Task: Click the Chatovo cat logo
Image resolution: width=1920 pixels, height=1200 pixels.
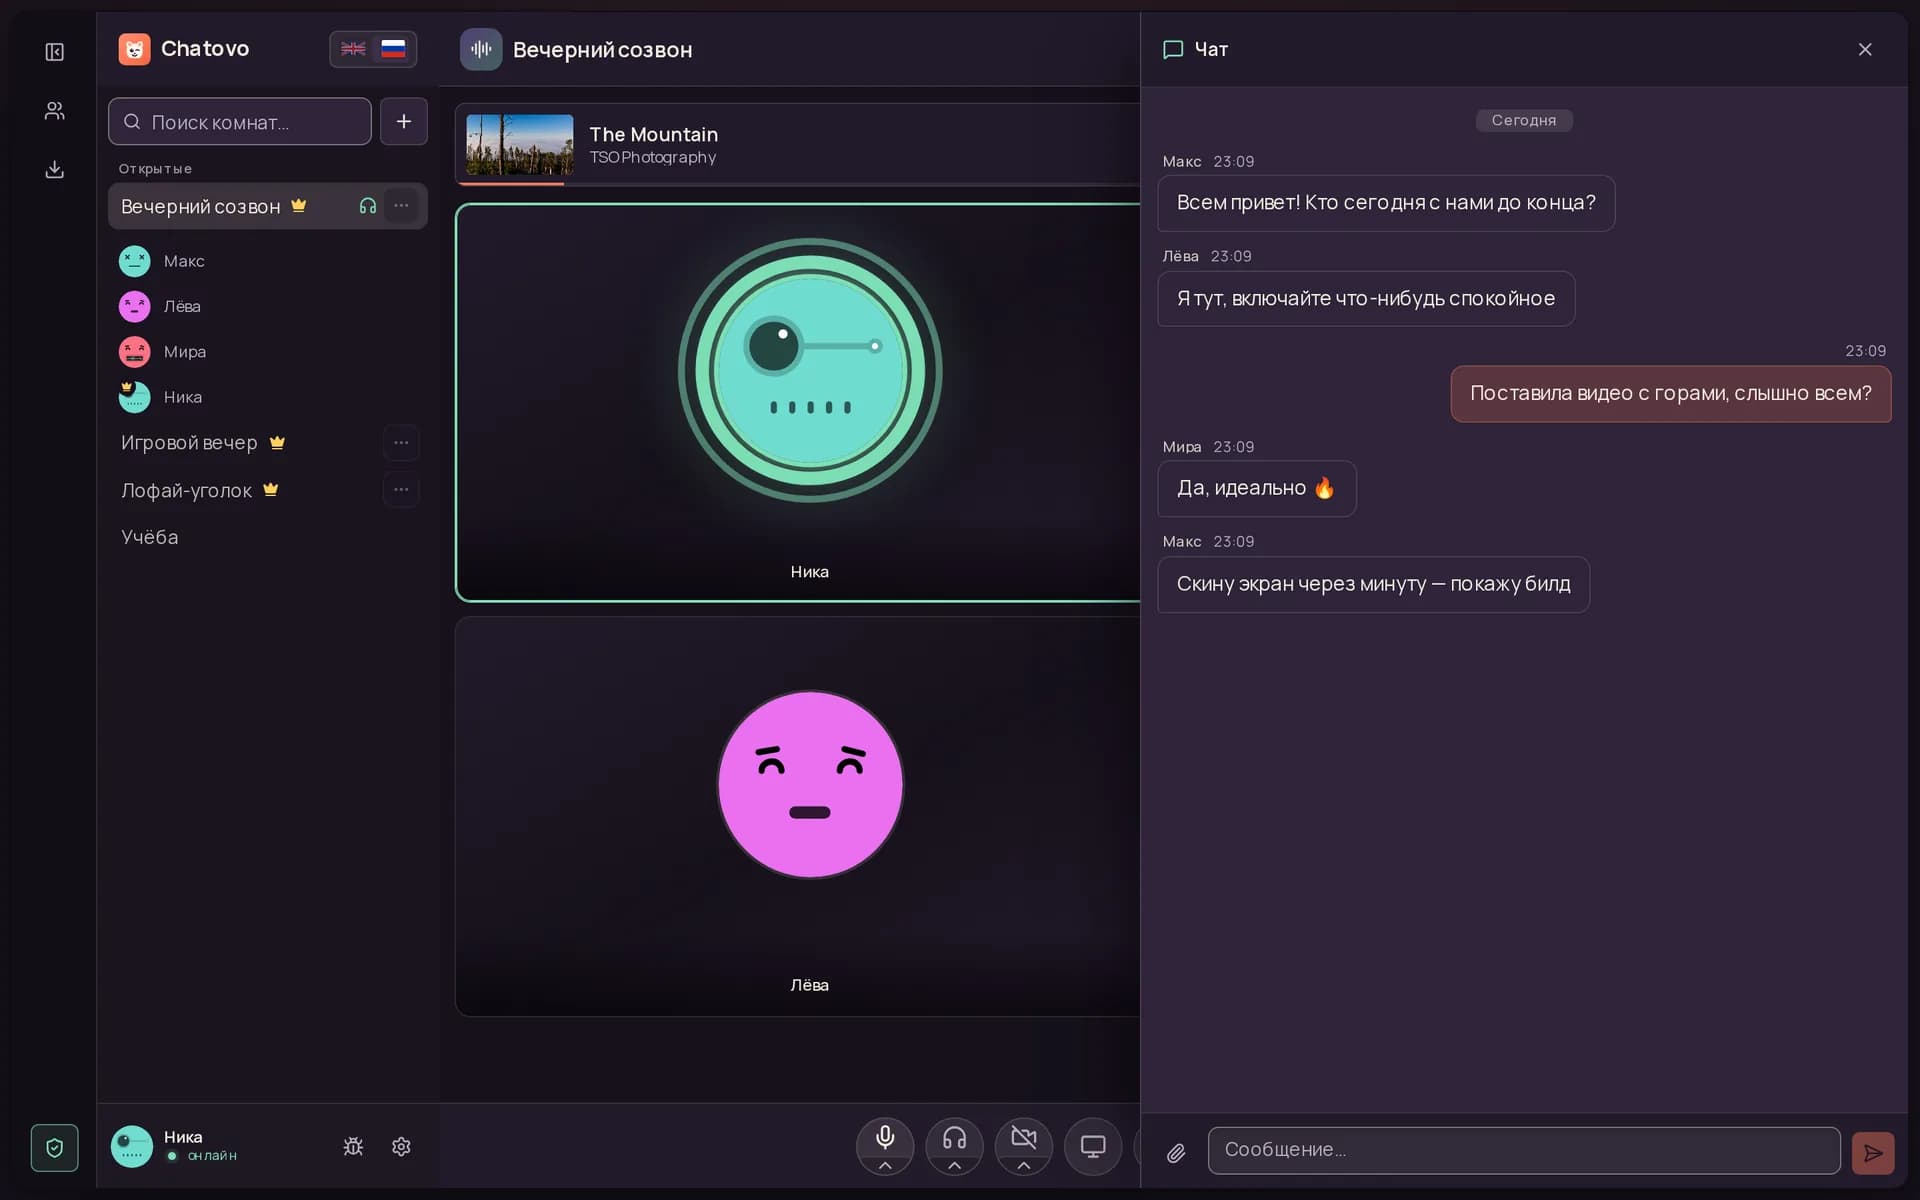Action: [x=134, y=49]
